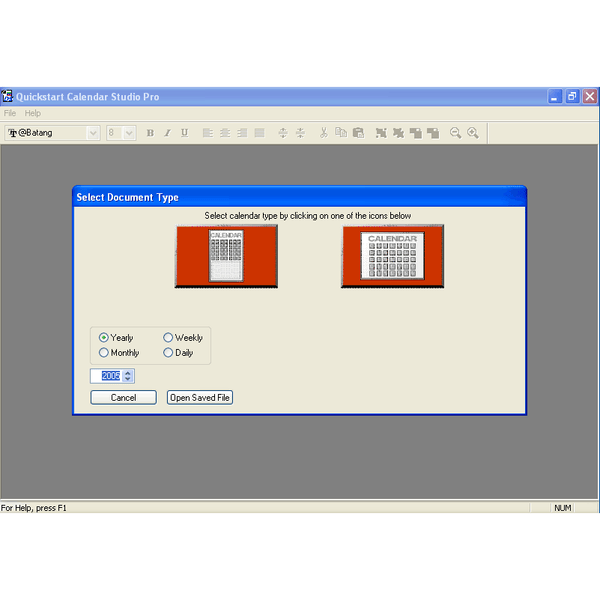Align text right using toolbar icon
This screenshot has height=600, width=600.
pyautogui.click(x=242, y=133)
